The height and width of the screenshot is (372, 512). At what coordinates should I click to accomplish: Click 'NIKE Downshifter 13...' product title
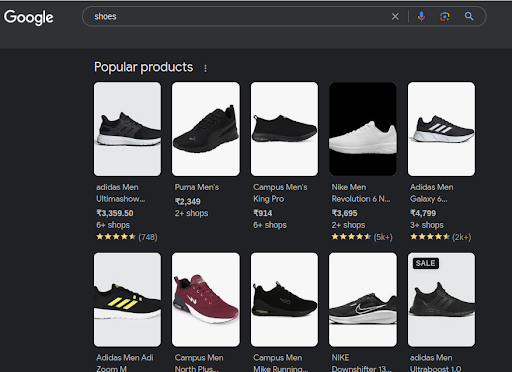pos(361,363)
